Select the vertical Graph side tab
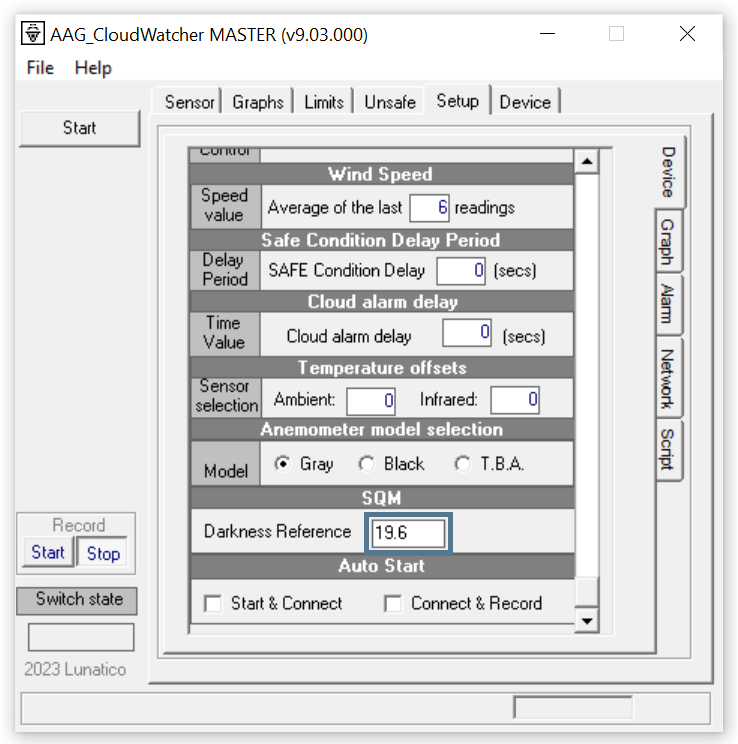The height and width of the screenshot is (744, 738). pos(668,241)
